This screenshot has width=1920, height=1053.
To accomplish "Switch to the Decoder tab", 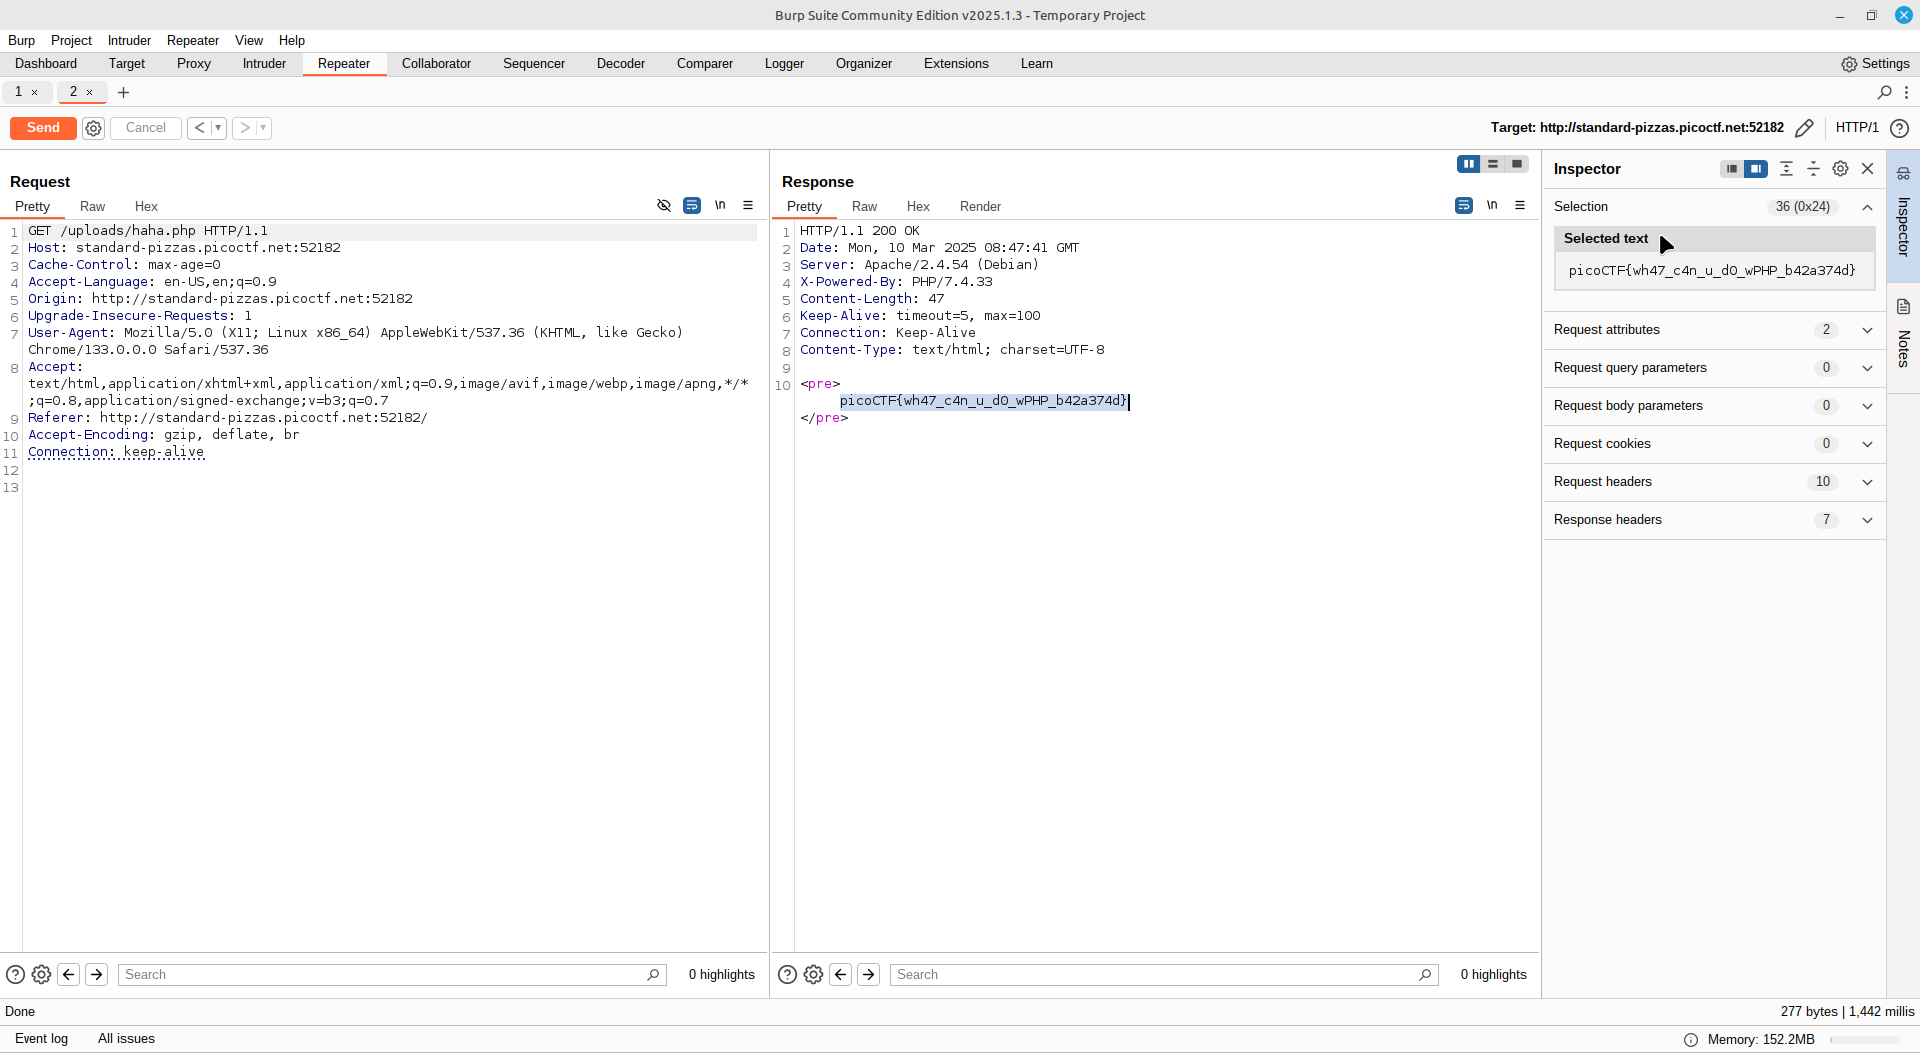I will point(620,63).
